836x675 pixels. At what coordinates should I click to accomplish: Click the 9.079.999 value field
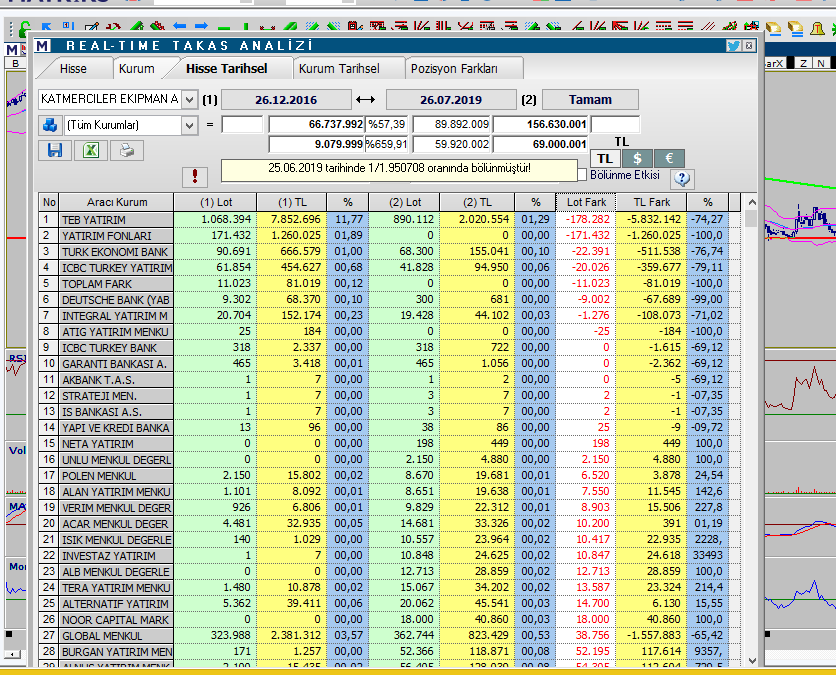point(317,144)
